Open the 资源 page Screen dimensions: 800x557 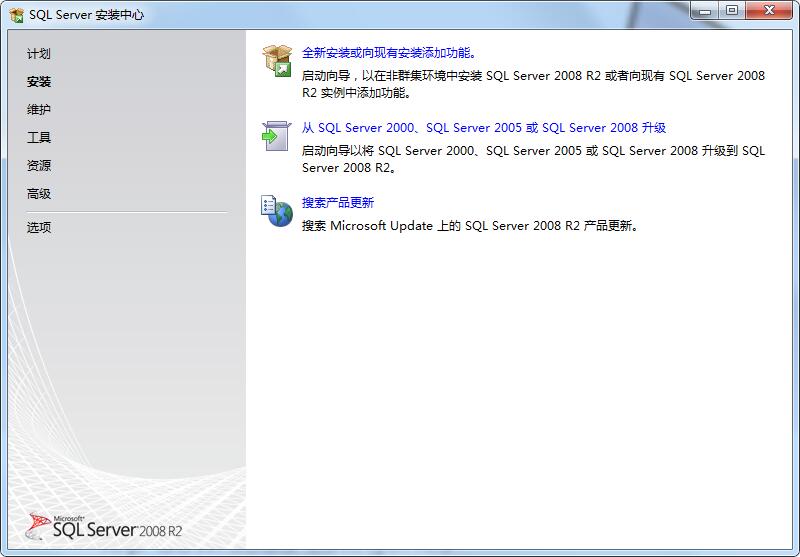coord(39,166)
